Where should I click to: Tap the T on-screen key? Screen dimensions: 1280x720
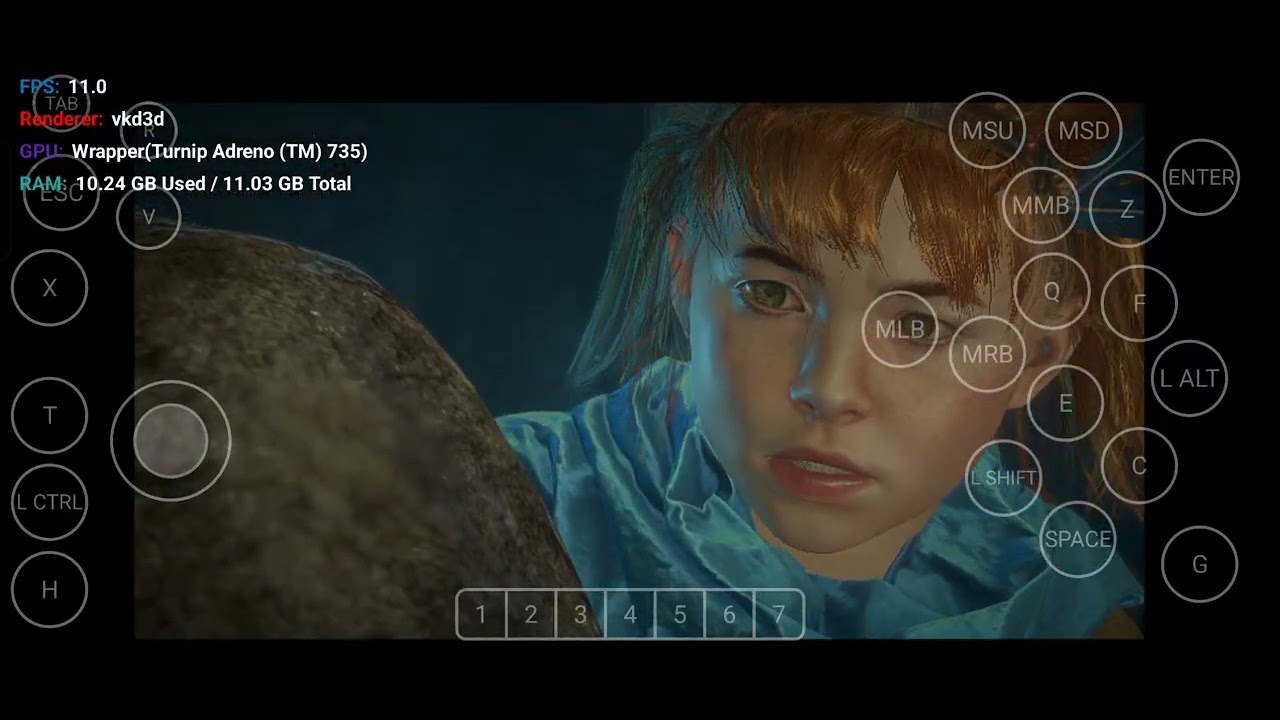point(49,415)
